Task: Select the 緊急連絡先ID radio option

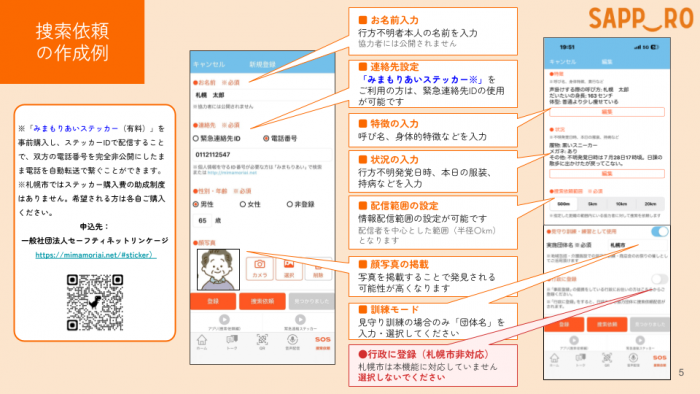Action: click(196, 138)
